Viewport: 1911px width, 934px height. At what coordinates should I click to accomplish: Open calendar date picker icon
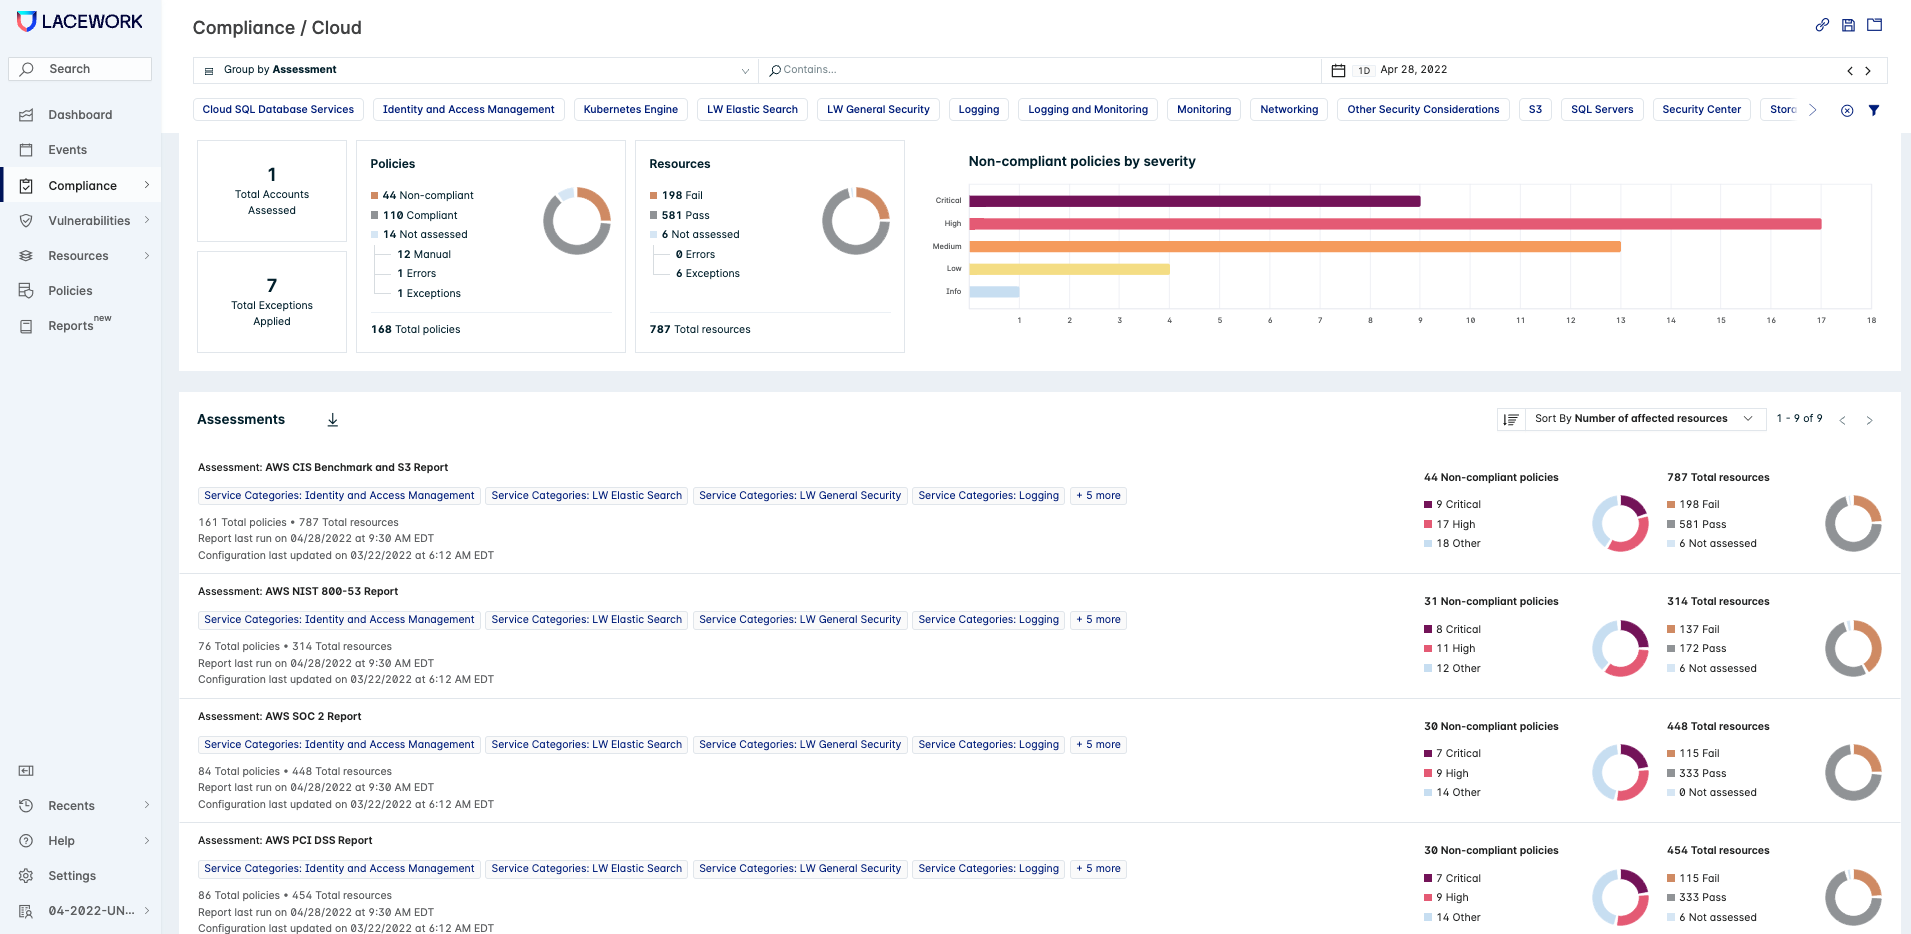(1338, 70)
